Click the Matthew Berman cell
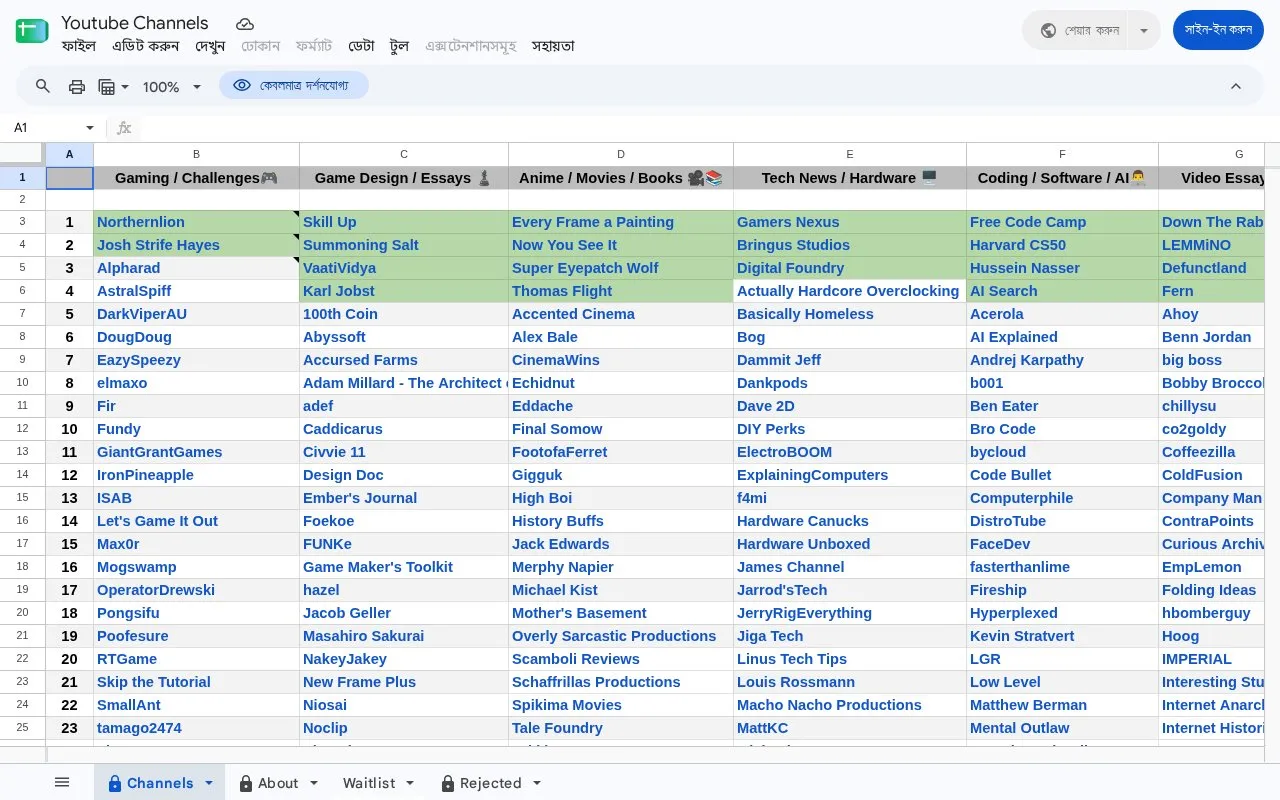Viewport: 1280px width, 800px height. (1062, 705)
